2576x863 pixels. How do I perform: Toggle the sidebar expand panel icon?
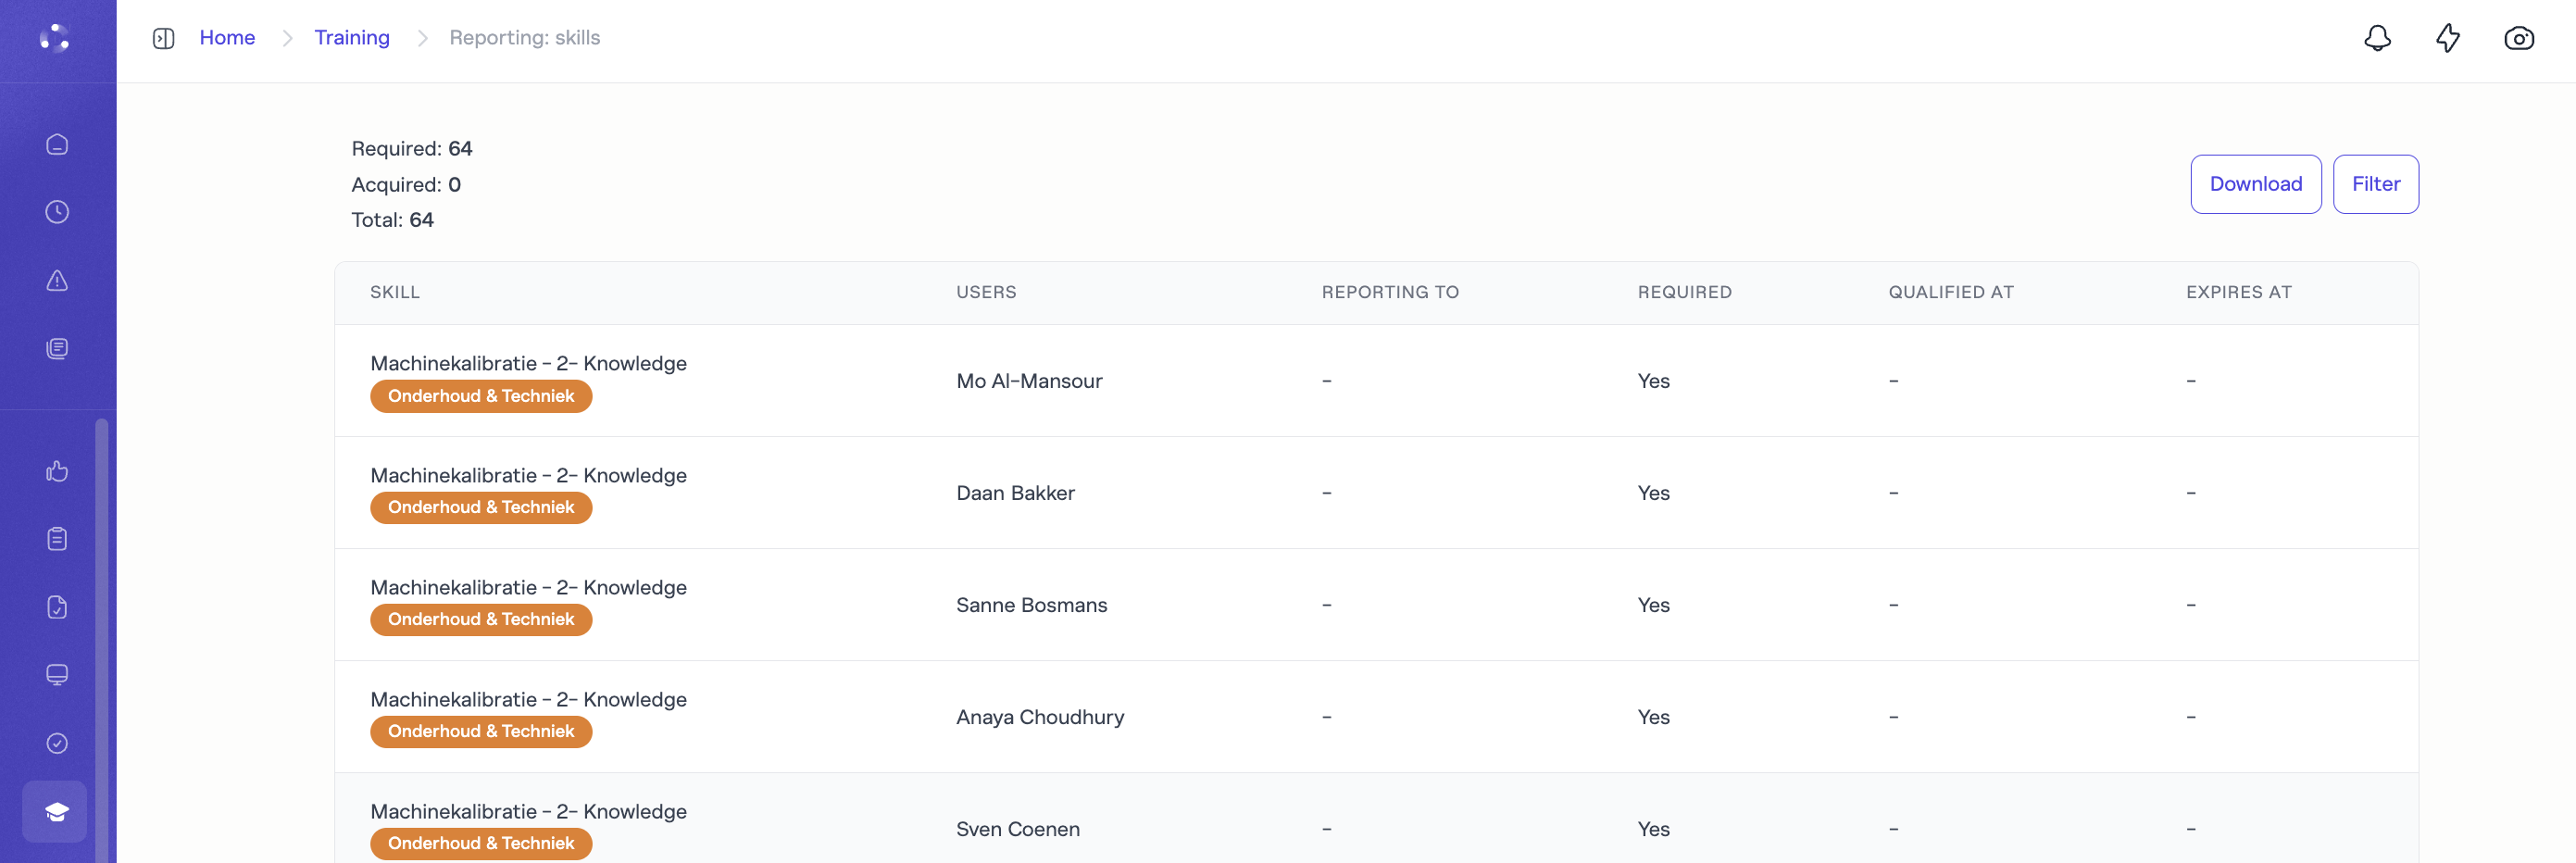163,38
